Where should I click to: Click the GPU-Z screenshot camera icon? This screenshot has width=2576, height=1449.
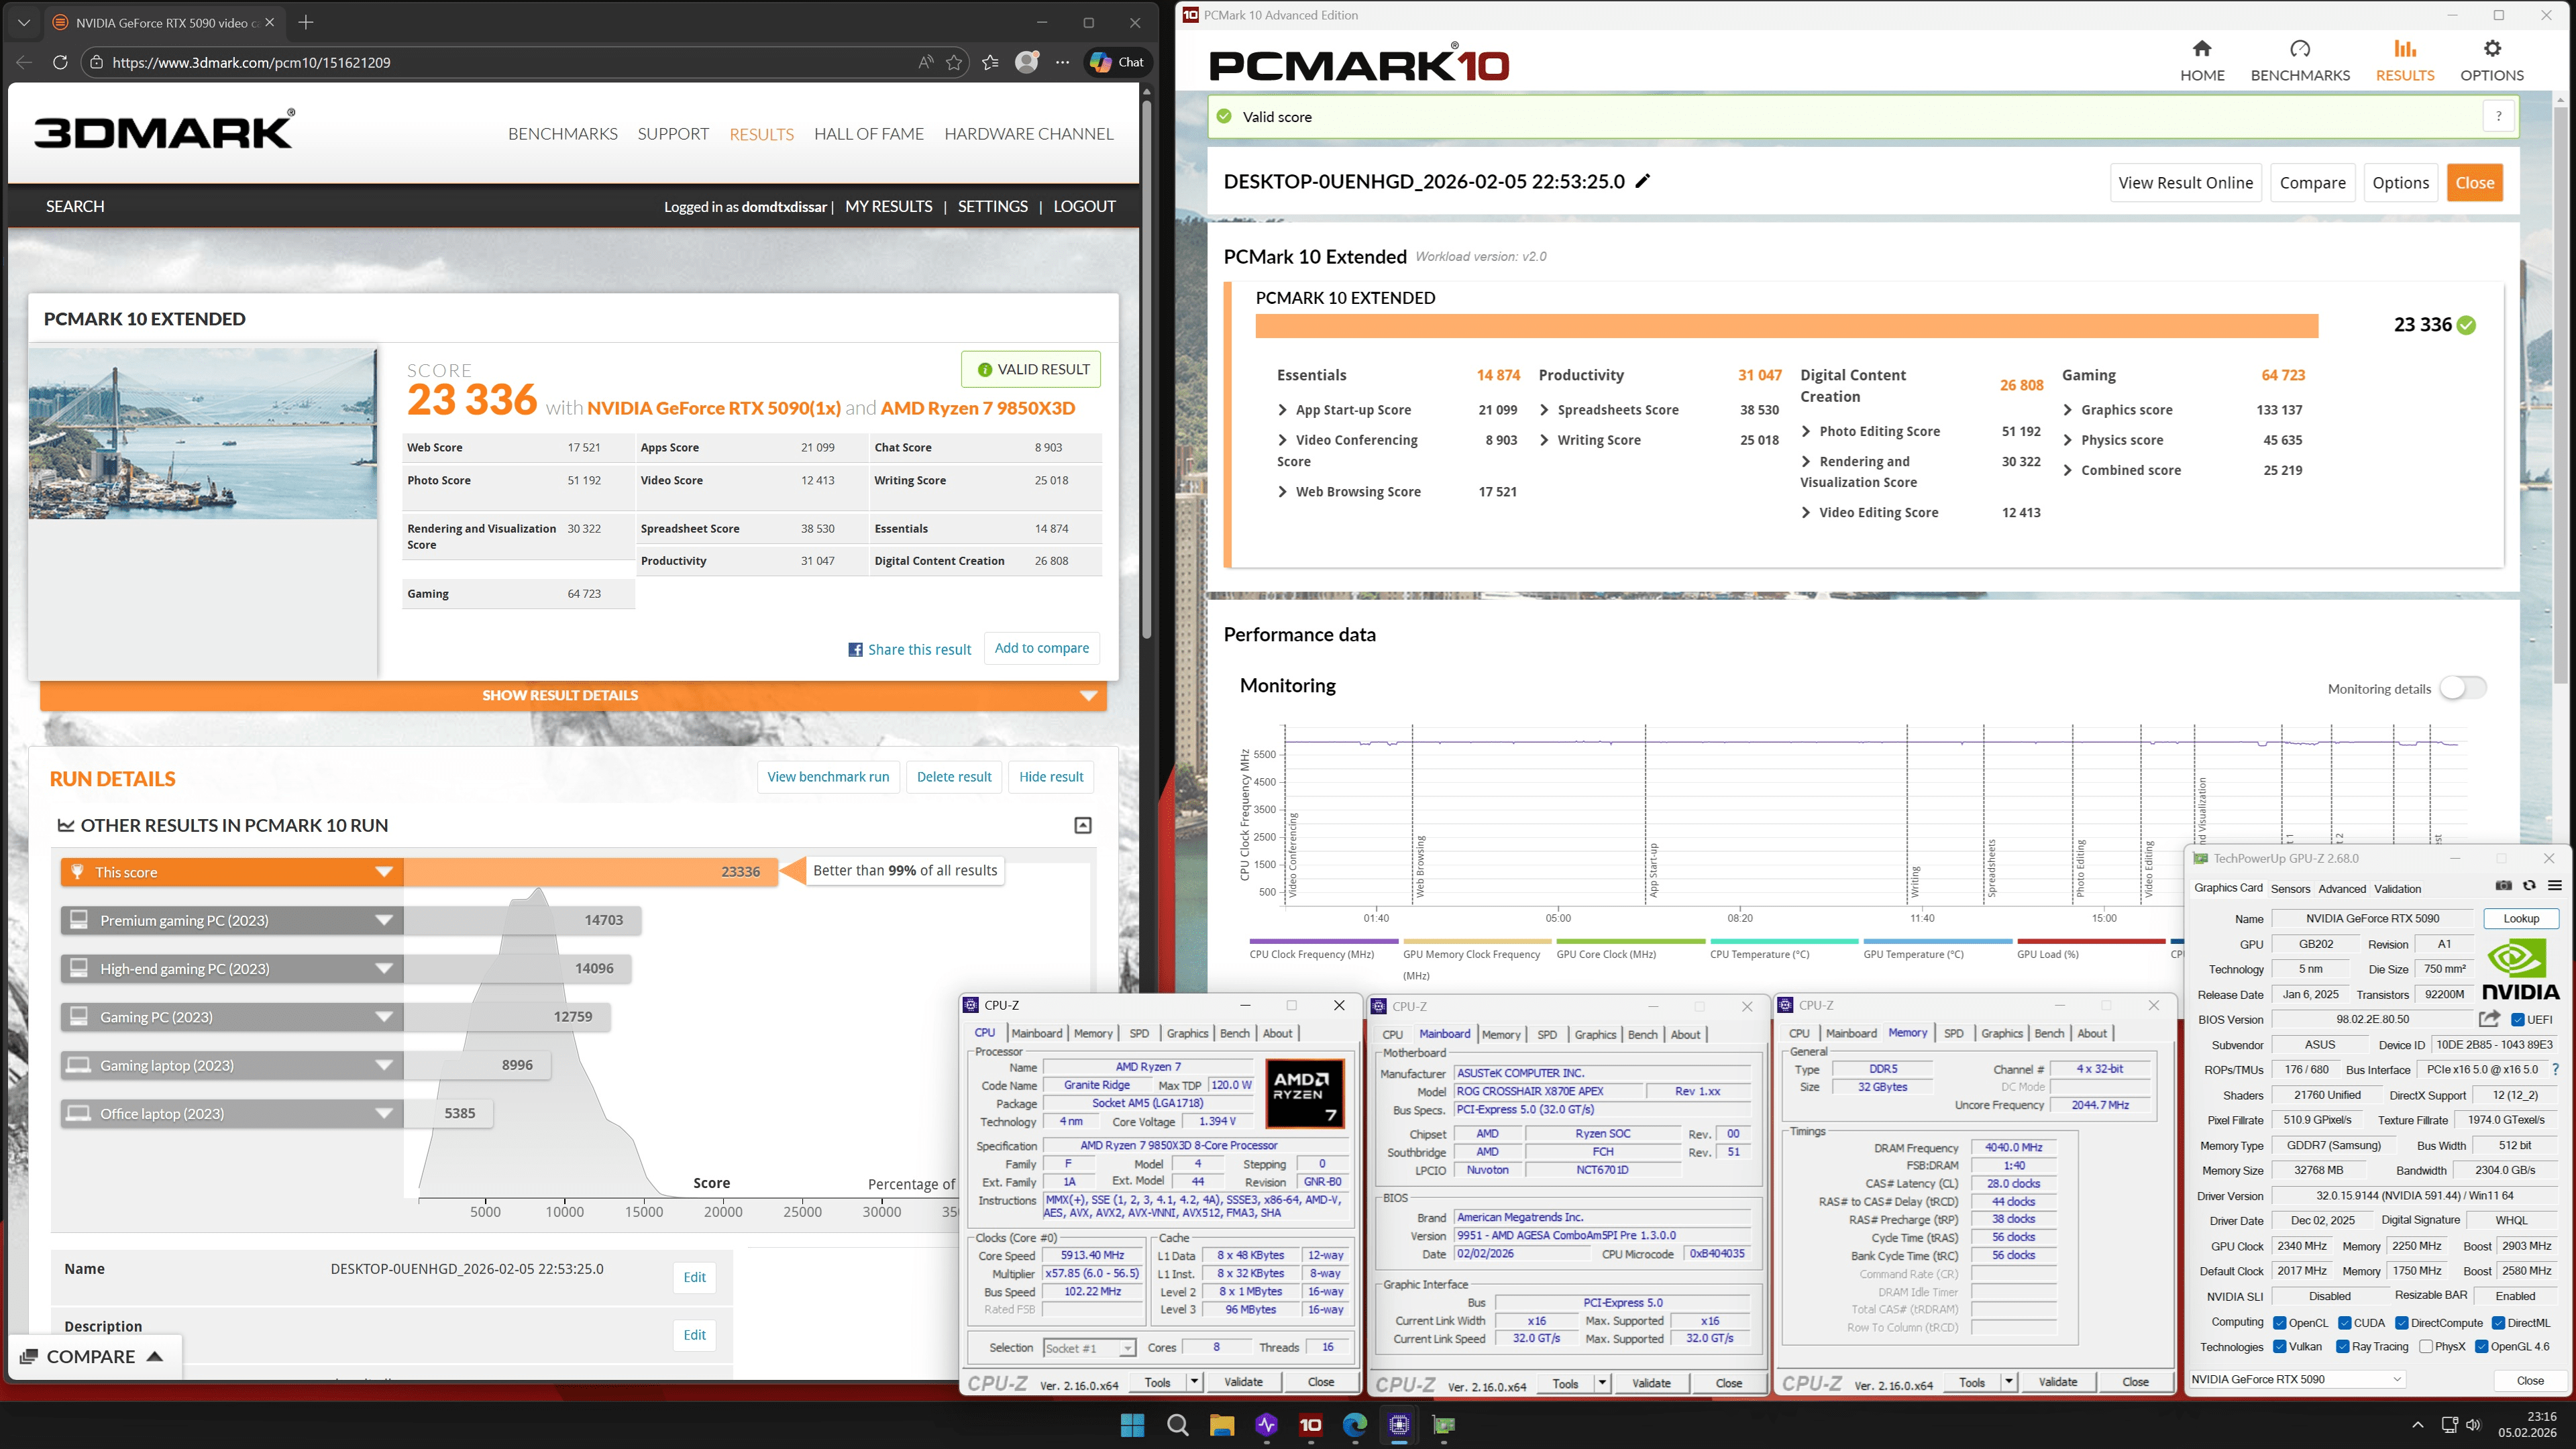(x=2503, y=886)
